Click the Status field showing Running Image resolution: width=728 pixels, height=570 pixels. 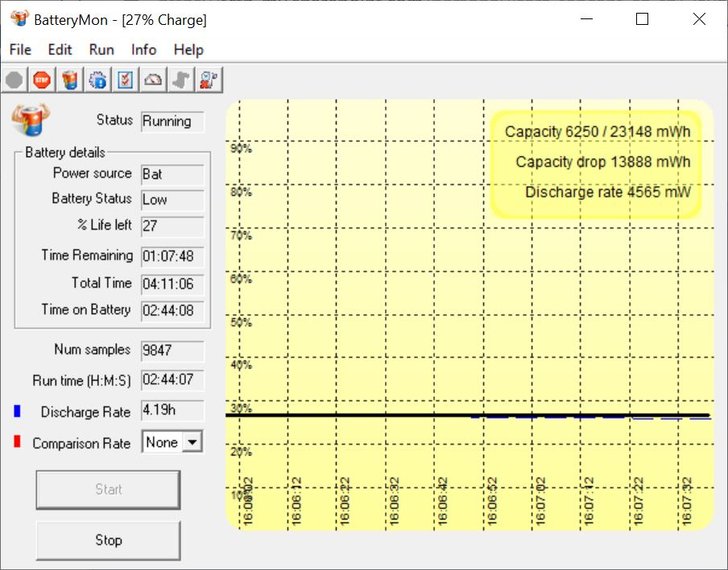(x=172, y=122)
